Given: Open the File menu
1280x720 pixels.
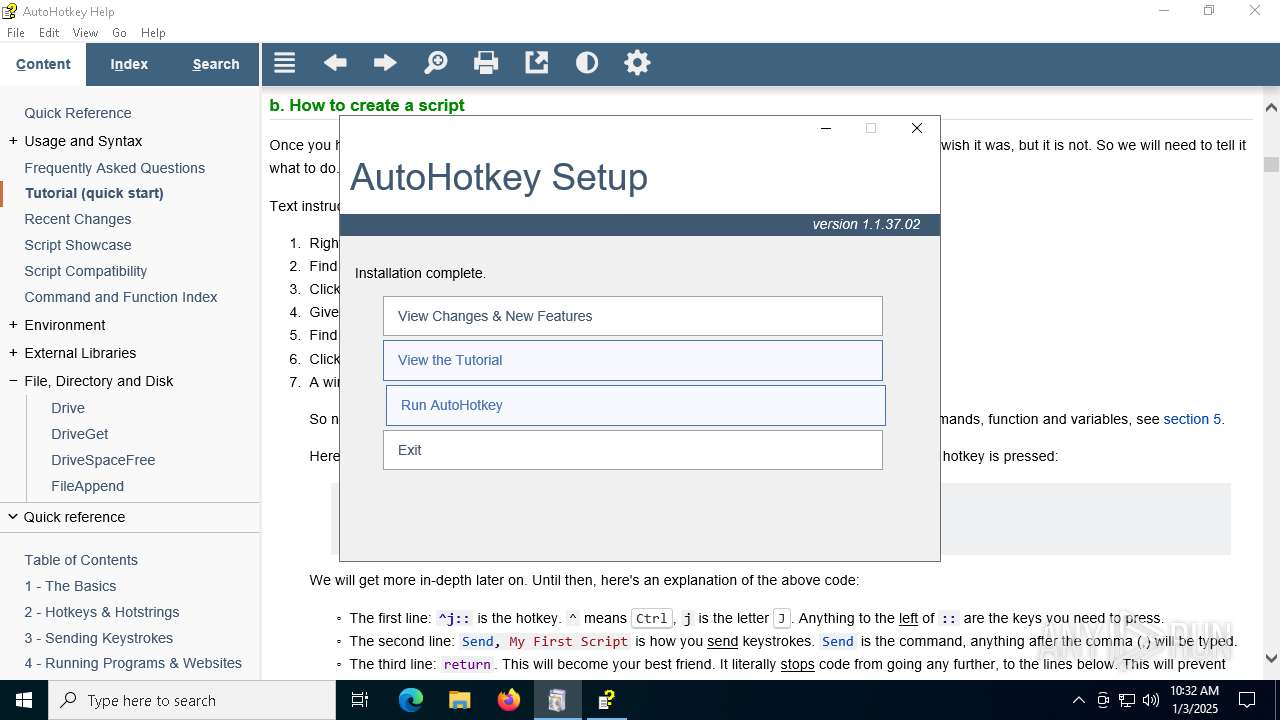Looking at the screenshot, I should [16, 33].
